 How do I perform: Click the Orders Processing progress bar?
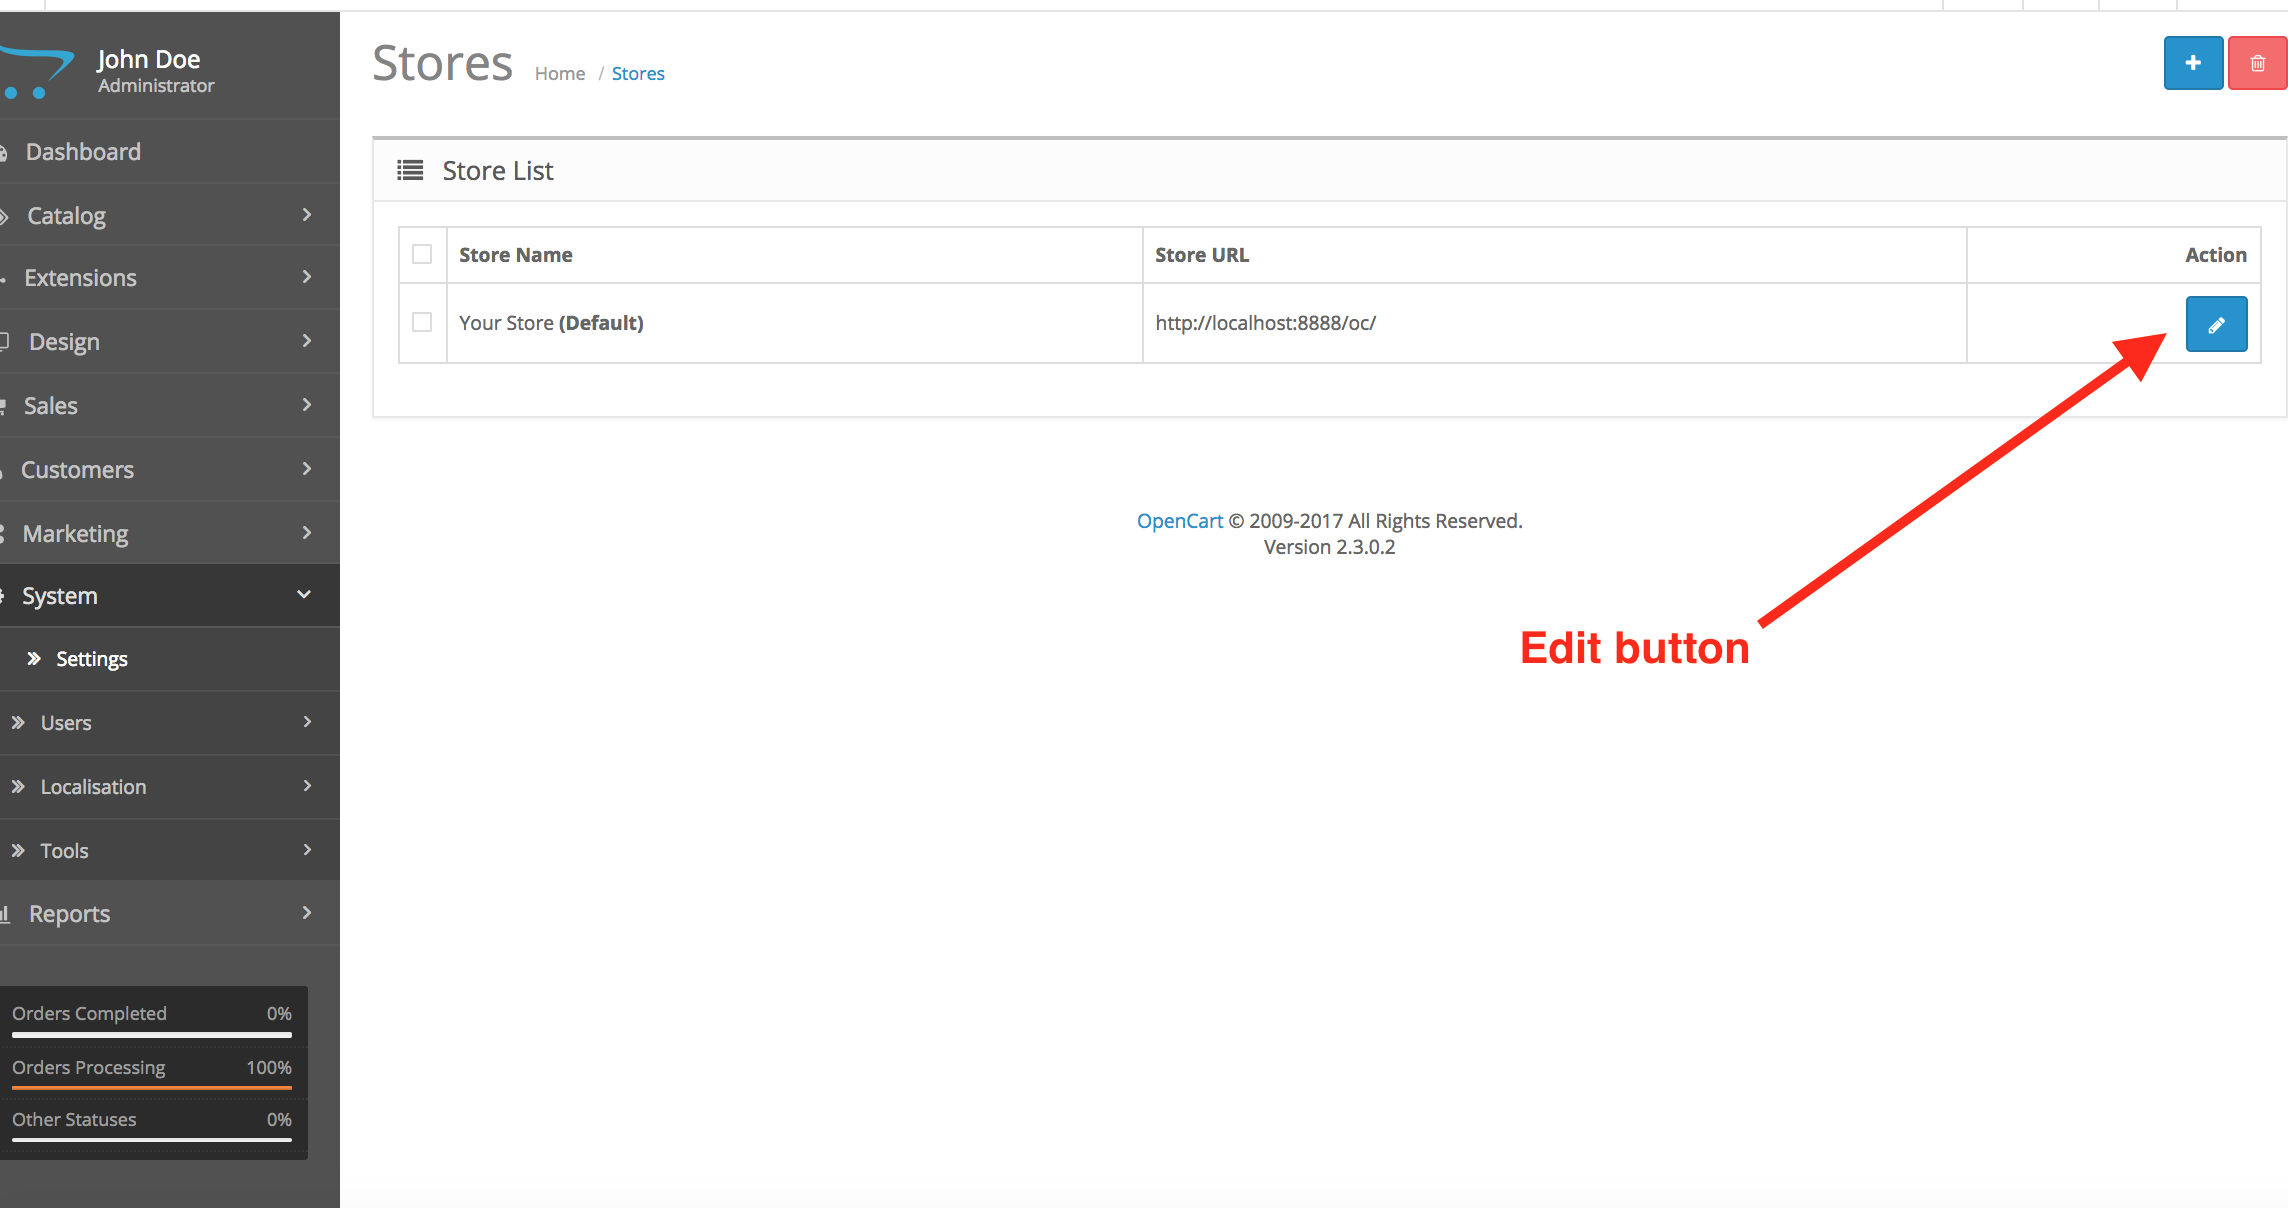point(152,1087)
